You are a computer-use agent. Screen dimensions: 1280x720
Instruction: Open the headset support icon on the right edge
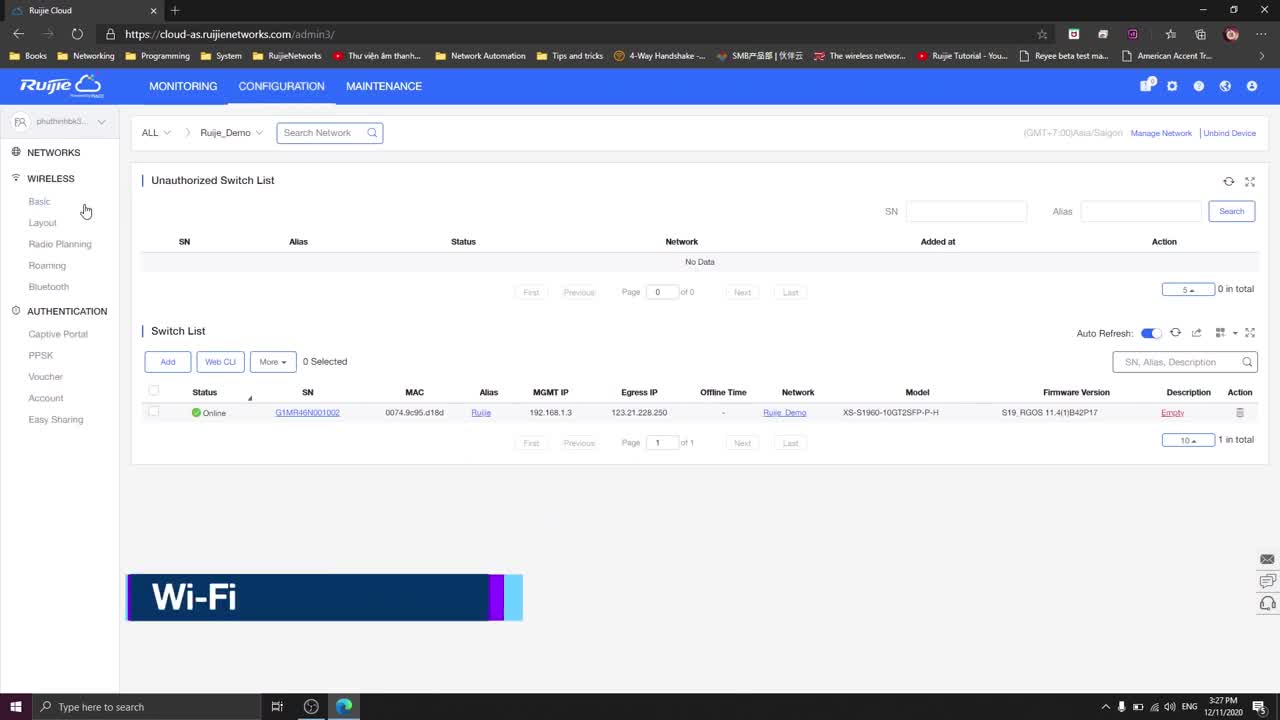pyautogui.click(x=1267, y=603)
